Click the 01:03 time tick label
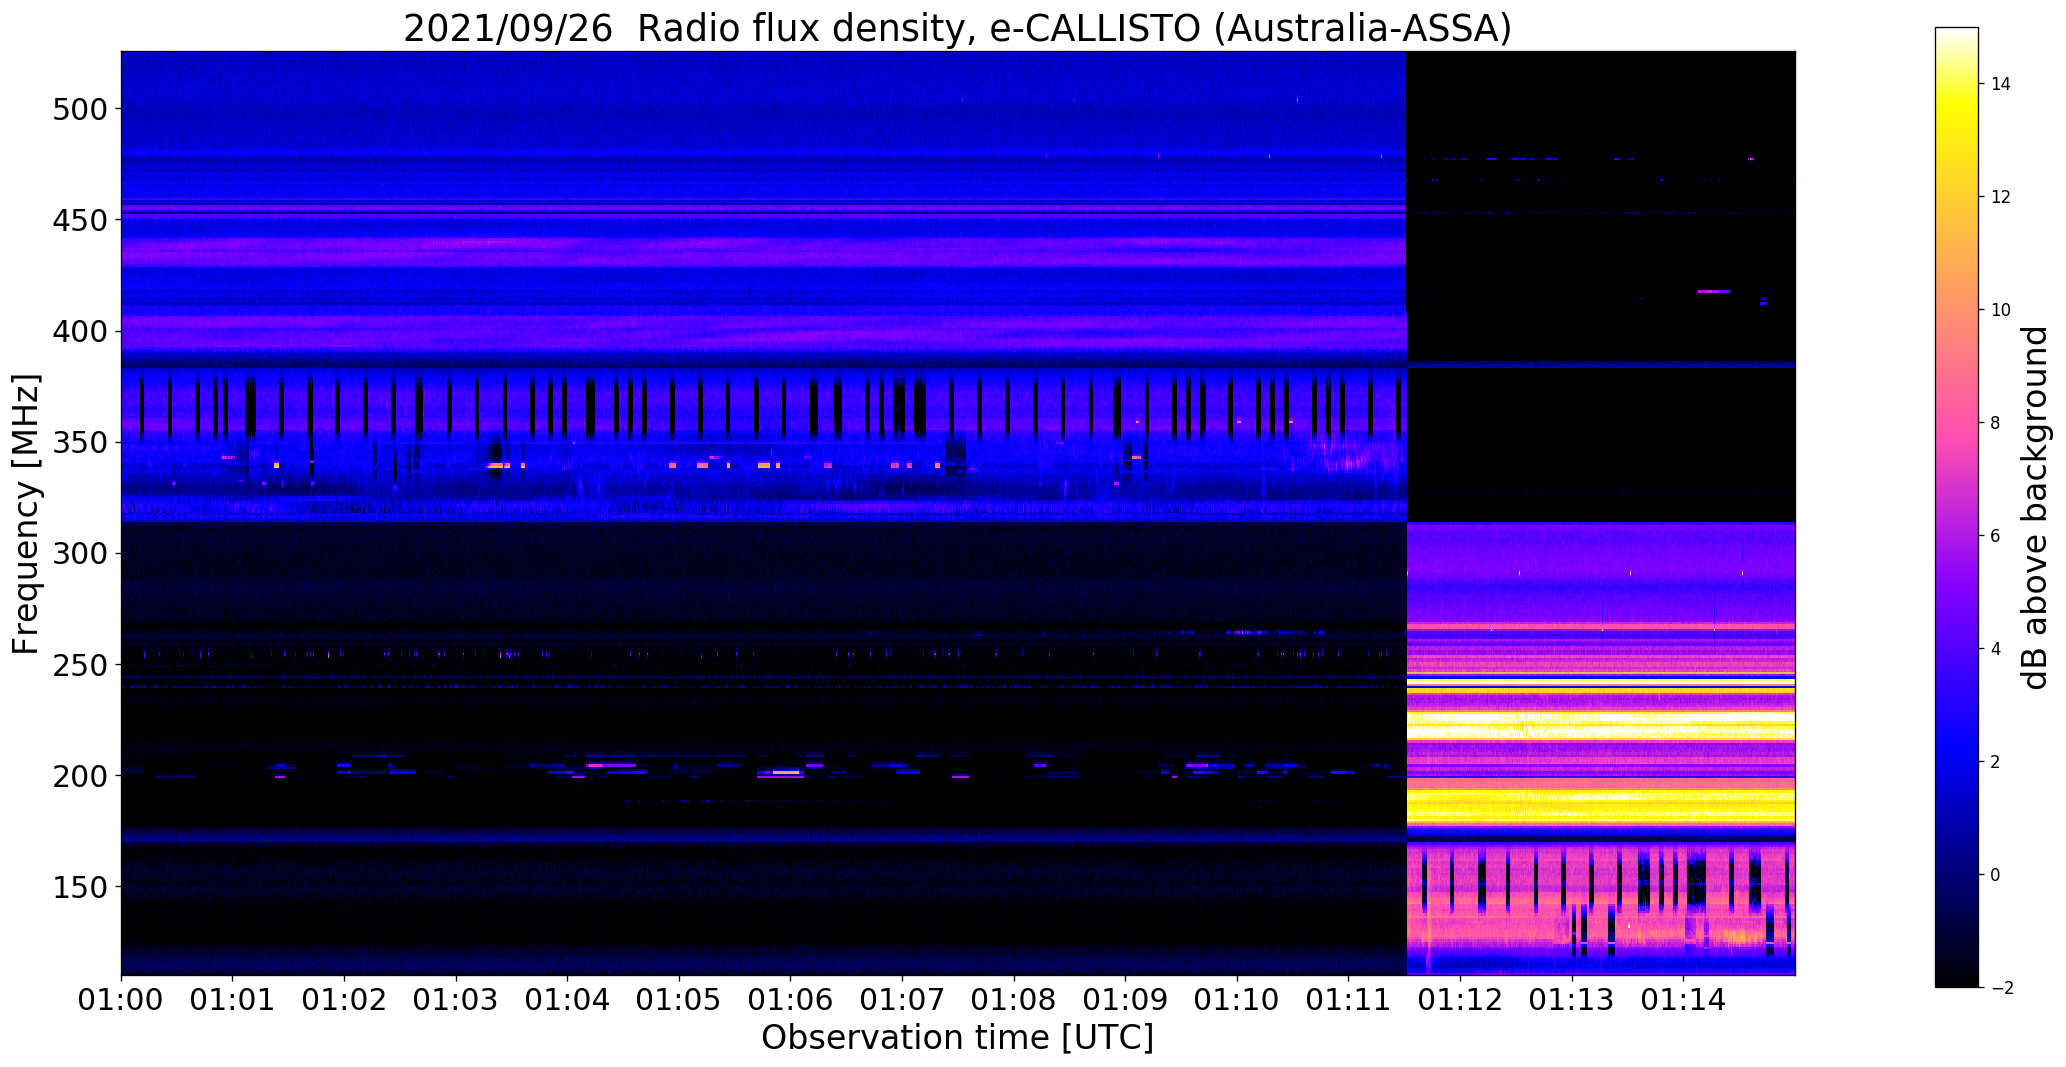 click(x=457, y=998)
